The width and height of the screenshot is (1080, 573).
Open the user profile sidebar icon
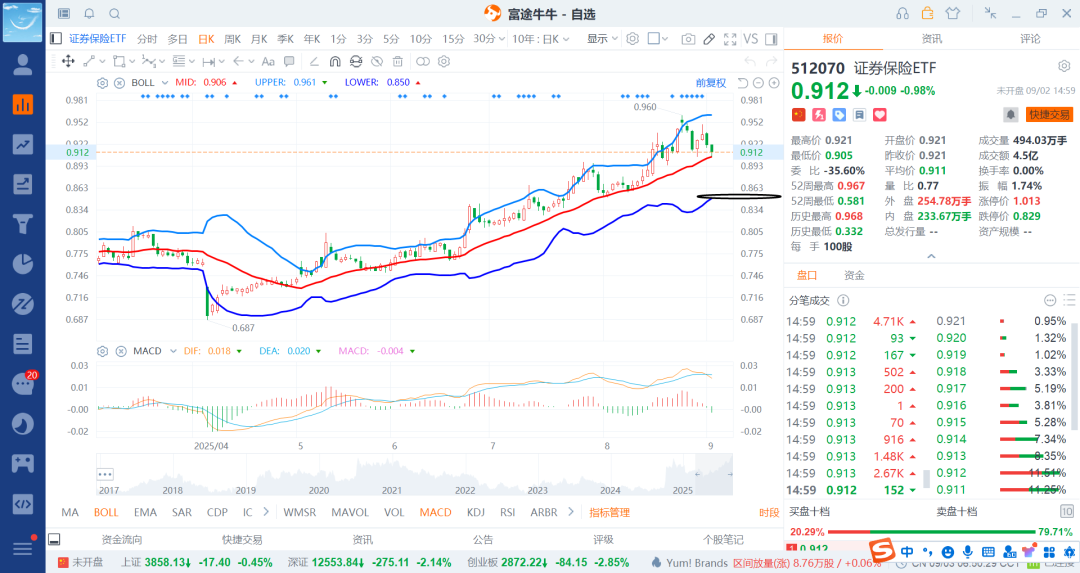pyautogui.click(x=23, y=64)
